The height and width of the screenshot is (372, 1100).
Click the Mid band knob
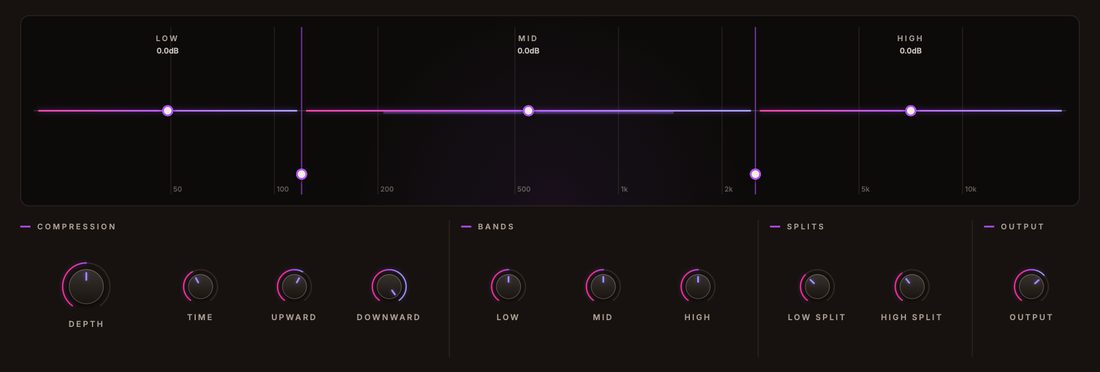pos(603,286)
